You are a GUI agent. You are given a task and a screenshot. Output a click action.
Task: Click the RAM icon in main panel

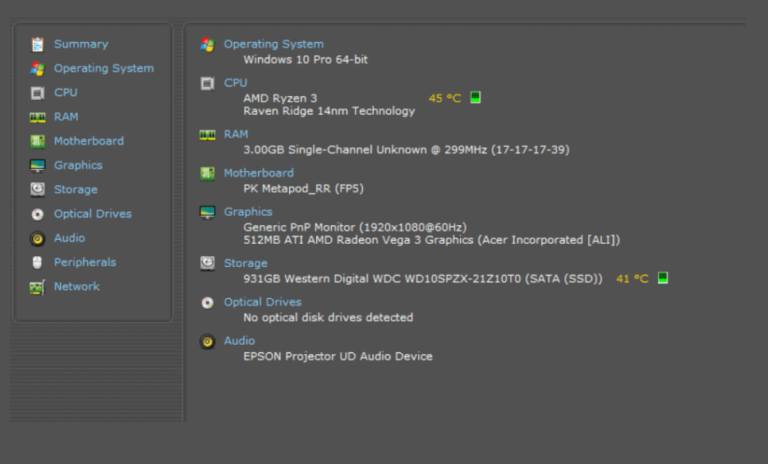pos(207,135)
